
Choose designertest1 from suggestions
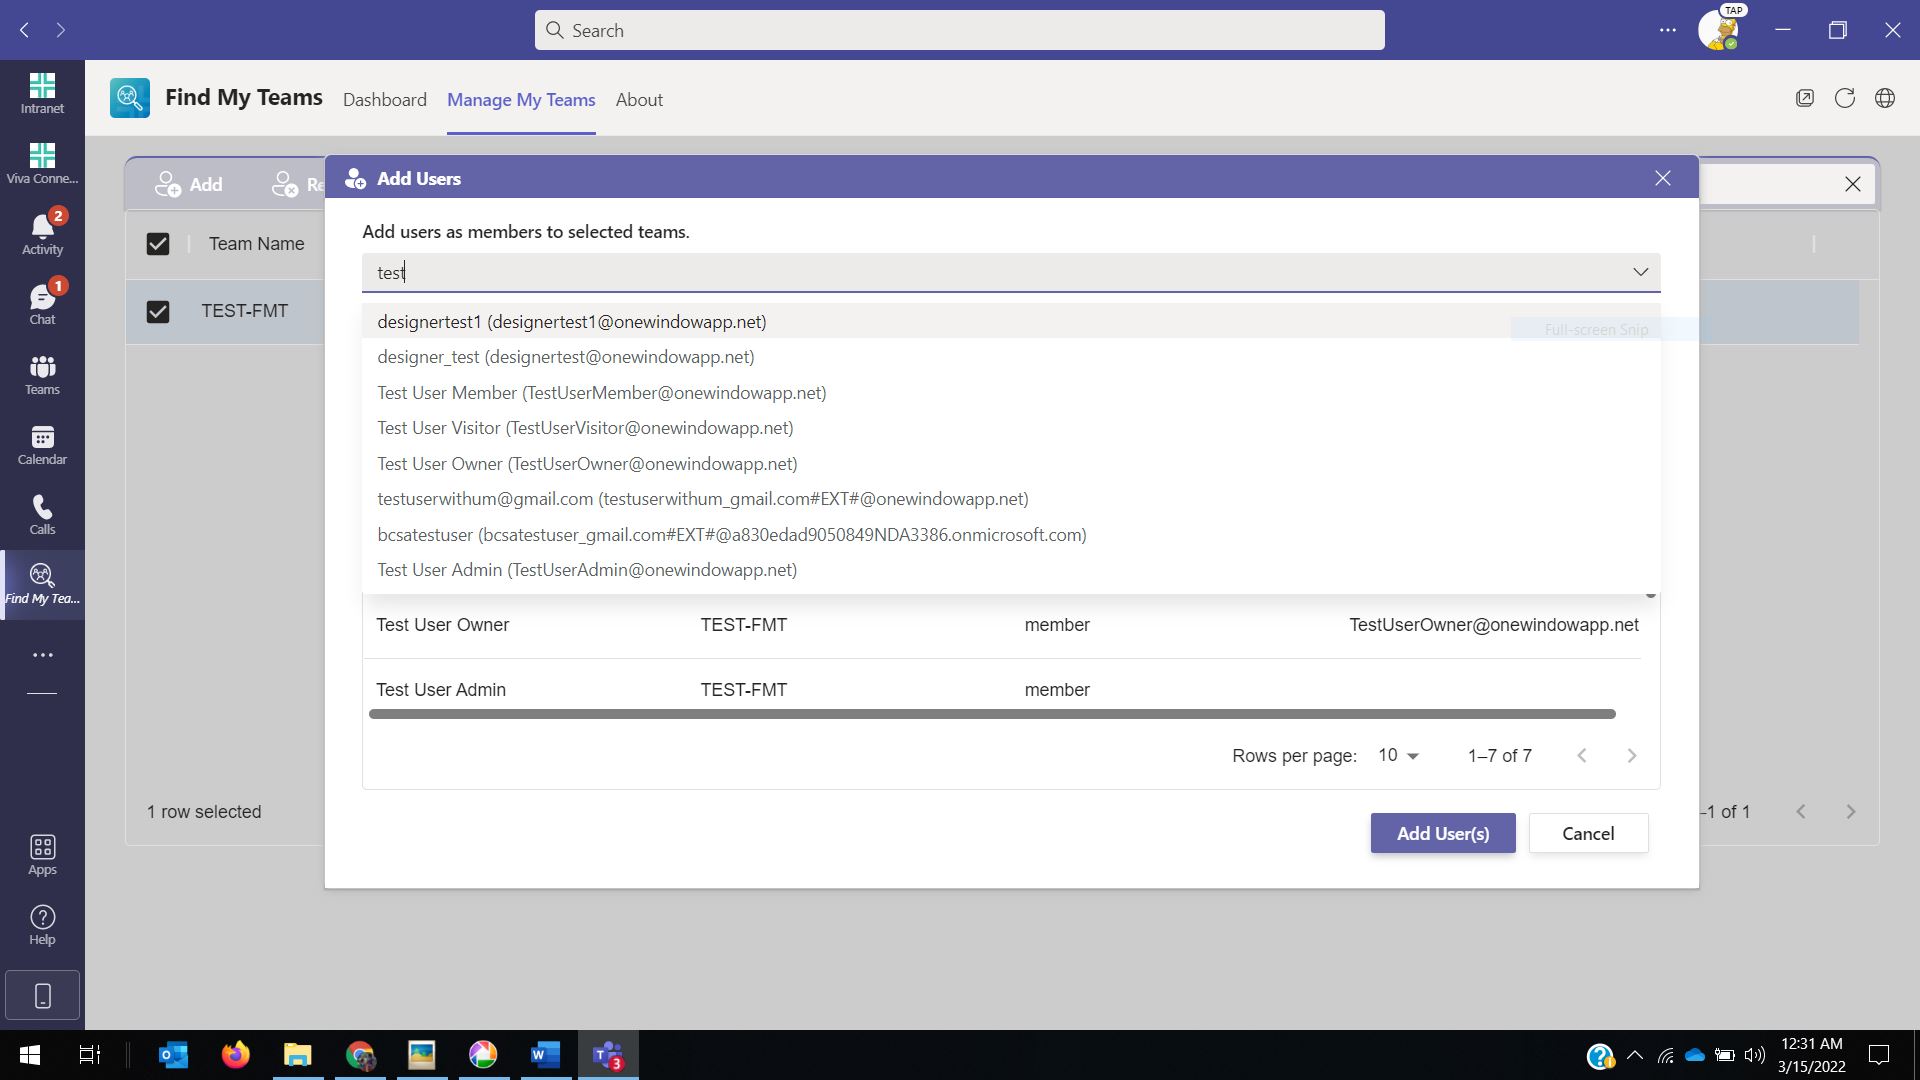pyautogui.click(x=1011, y=322)
